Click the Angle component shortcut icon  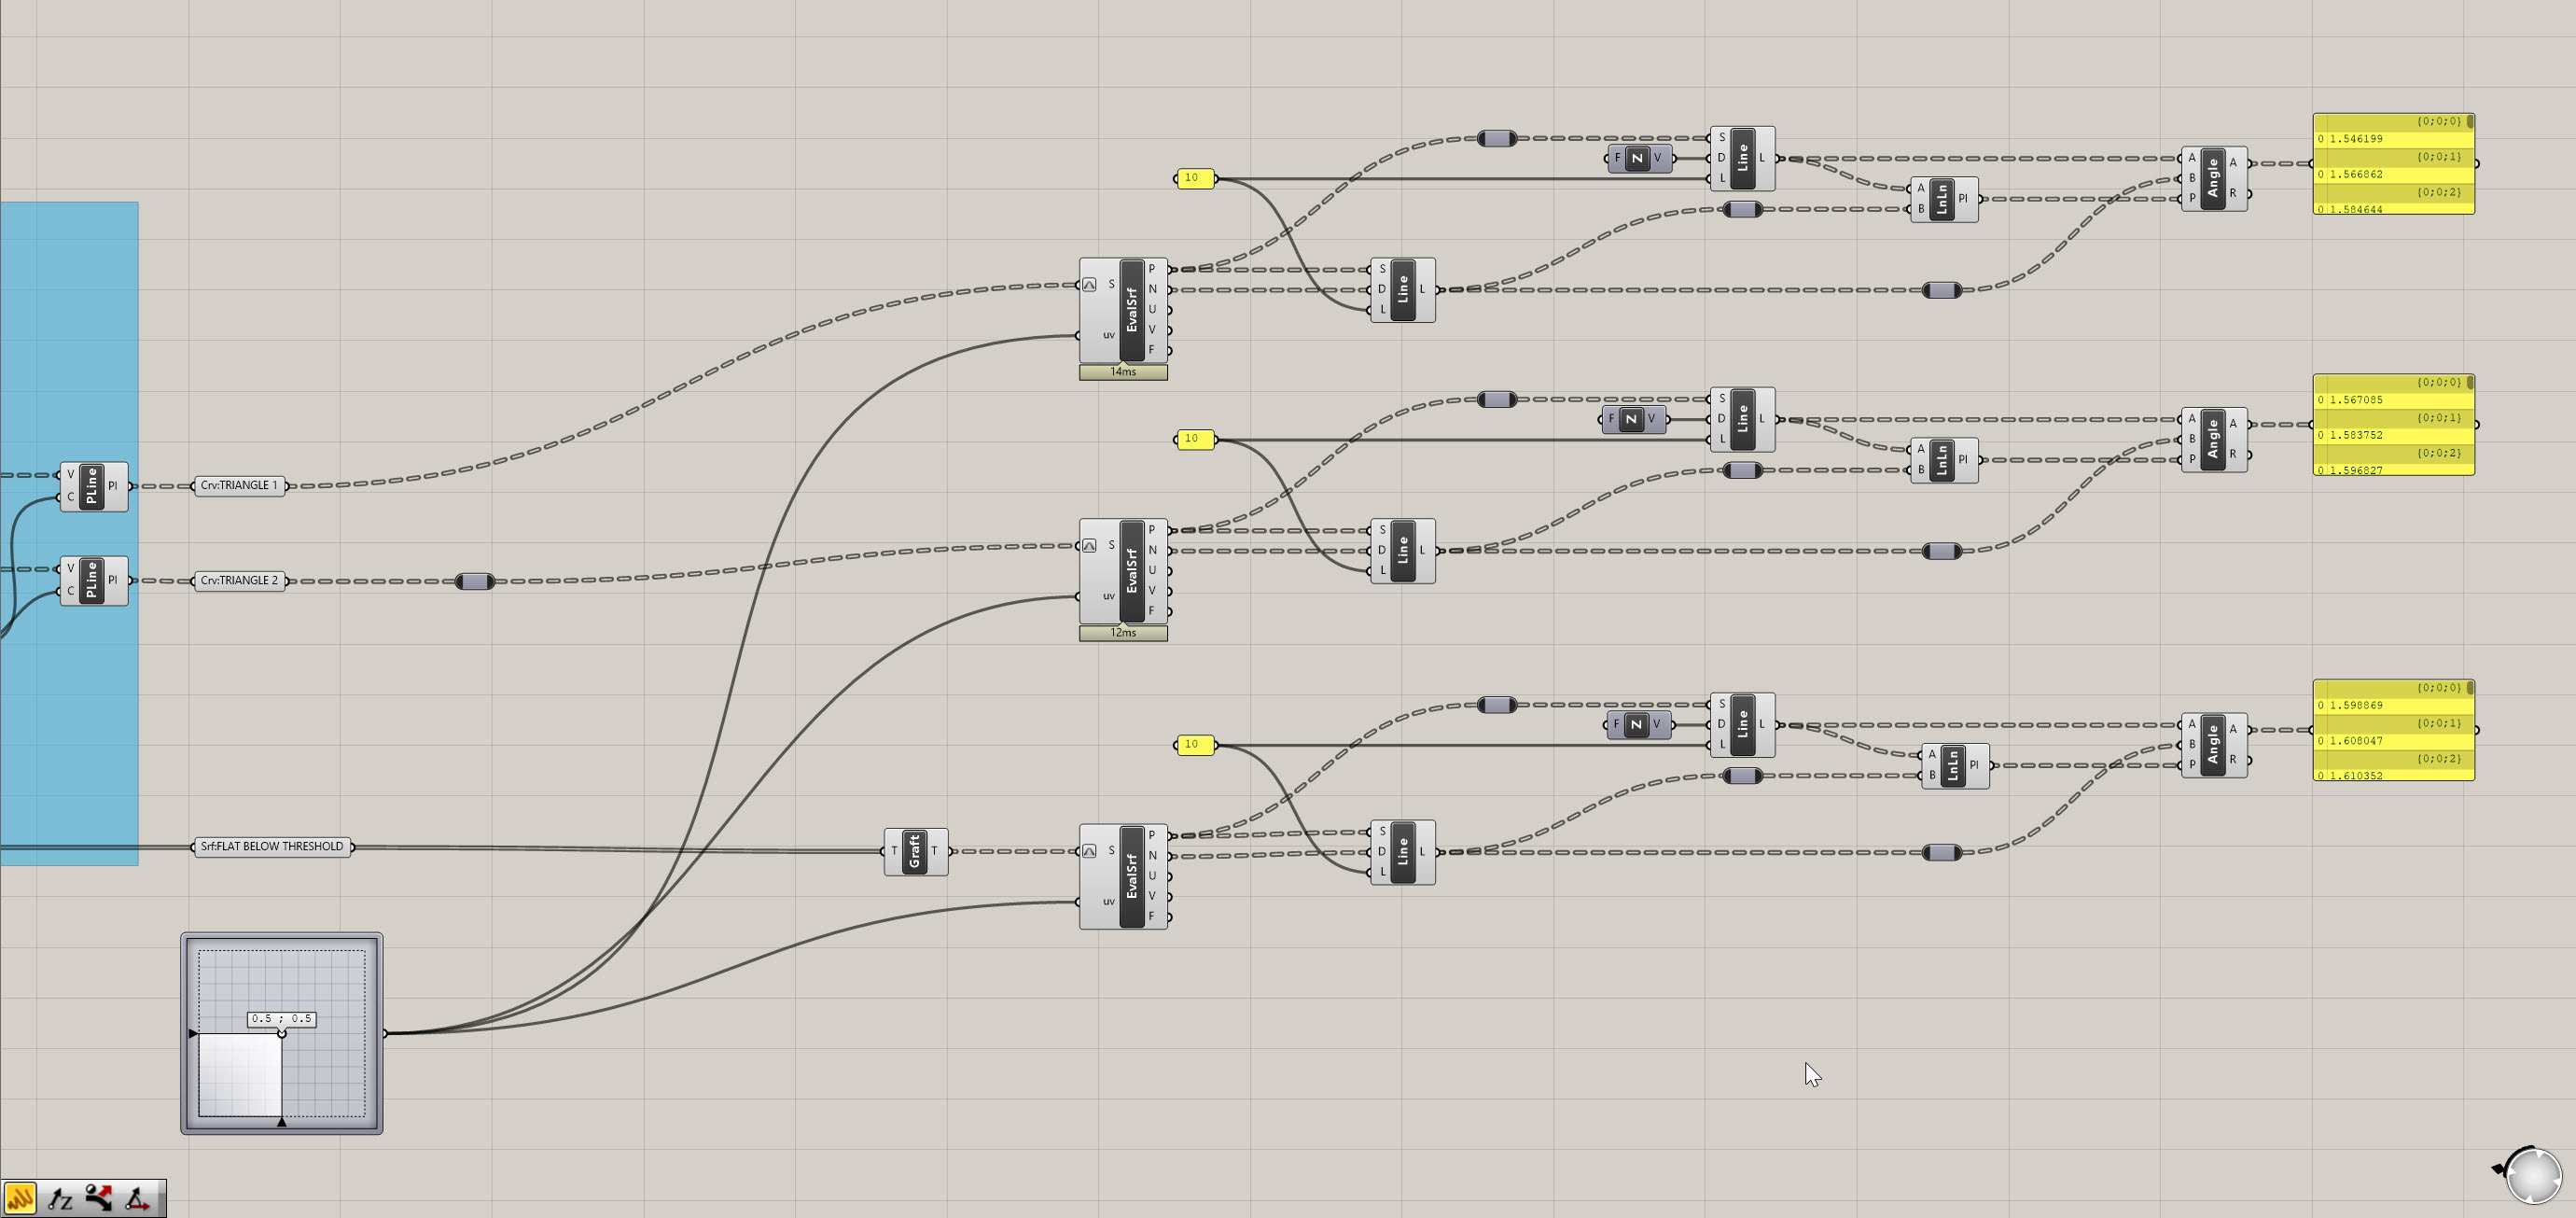coord(137,1197)
